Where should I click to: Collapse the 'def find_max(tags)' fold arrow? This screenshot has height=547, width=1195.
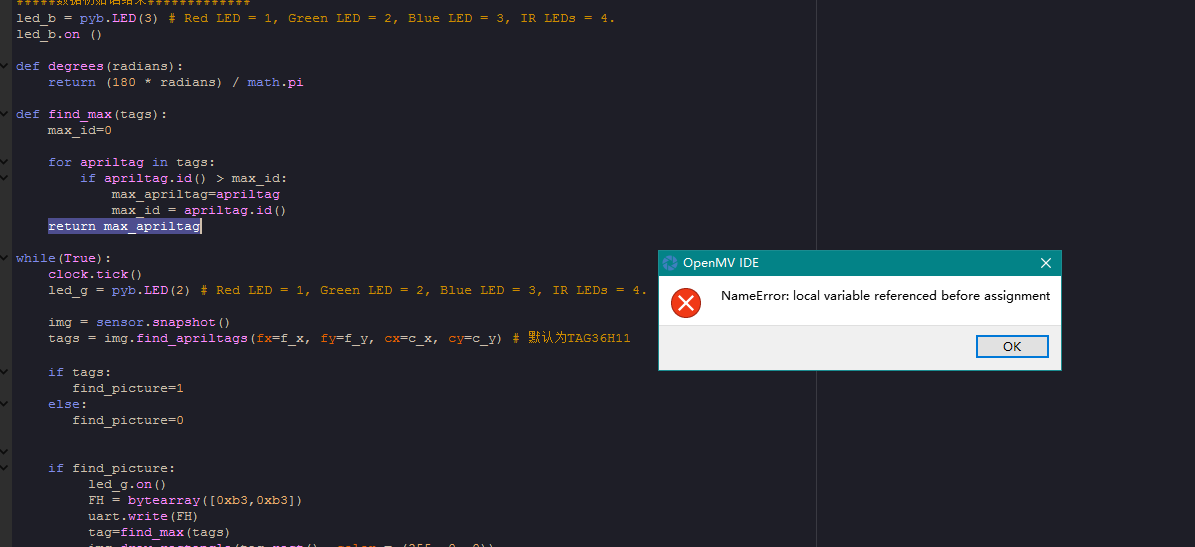click(4, 114)
